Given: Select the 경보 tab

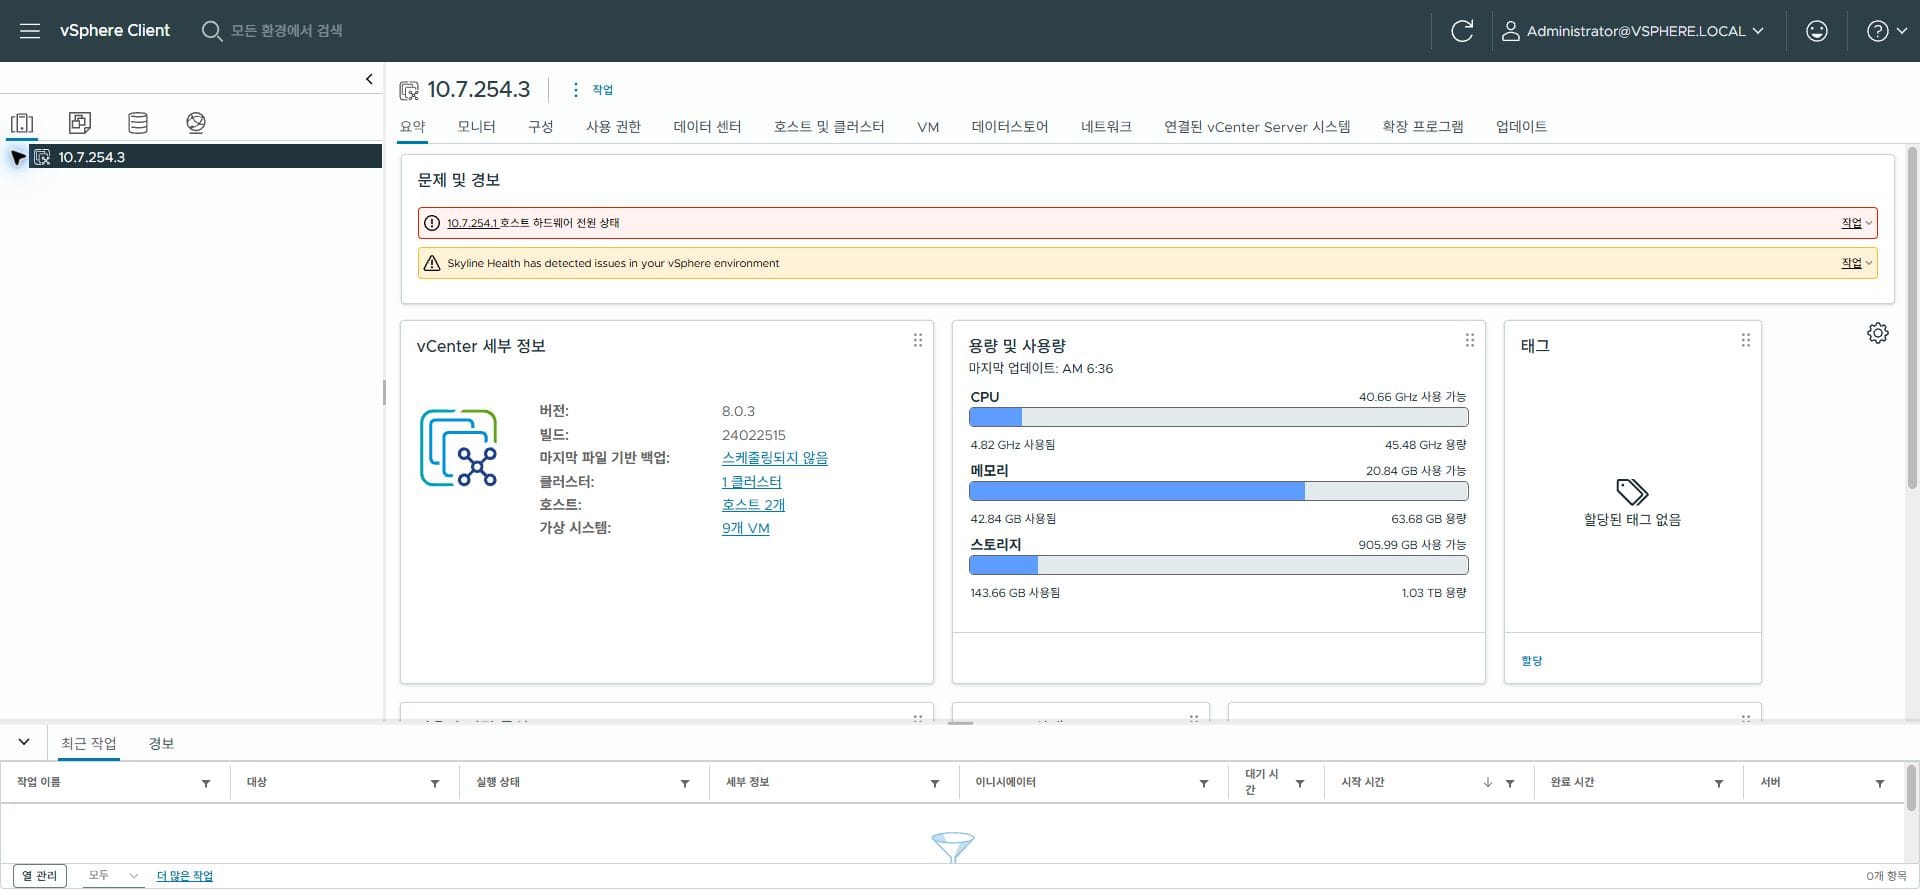Looking at the screenshot, I should click(161, 744).
